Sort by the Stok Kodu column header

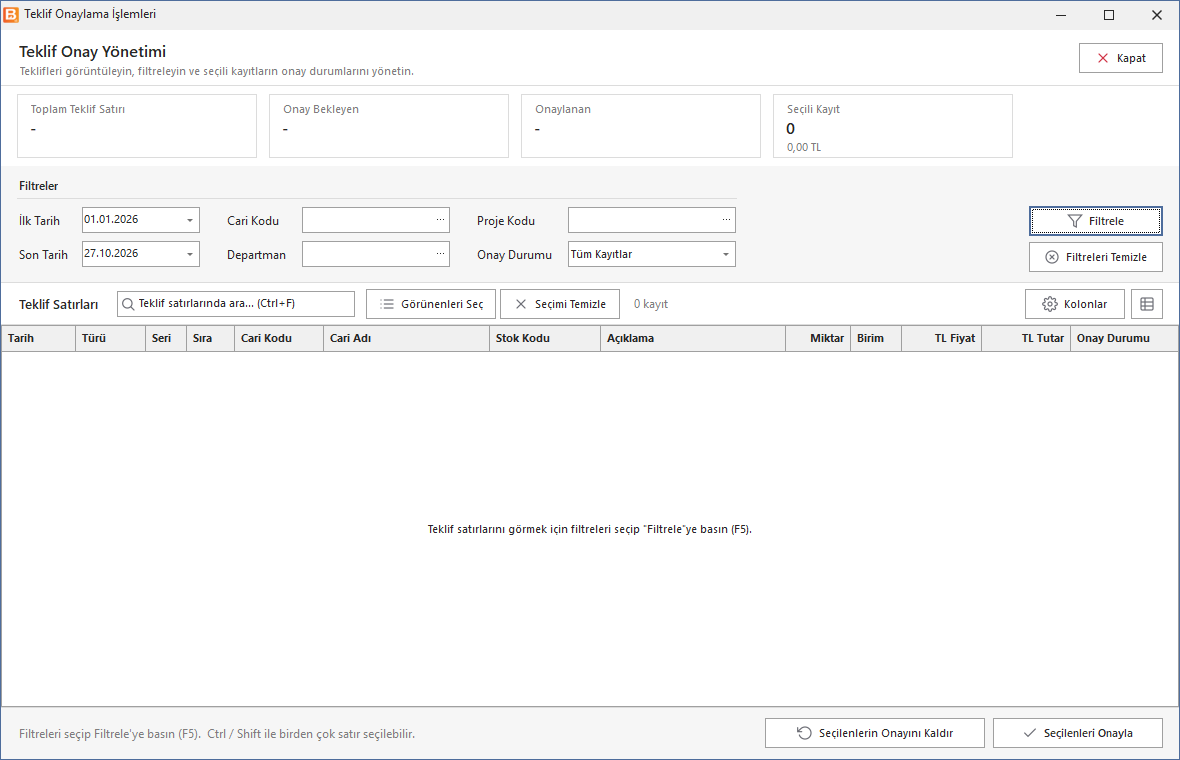545,339
